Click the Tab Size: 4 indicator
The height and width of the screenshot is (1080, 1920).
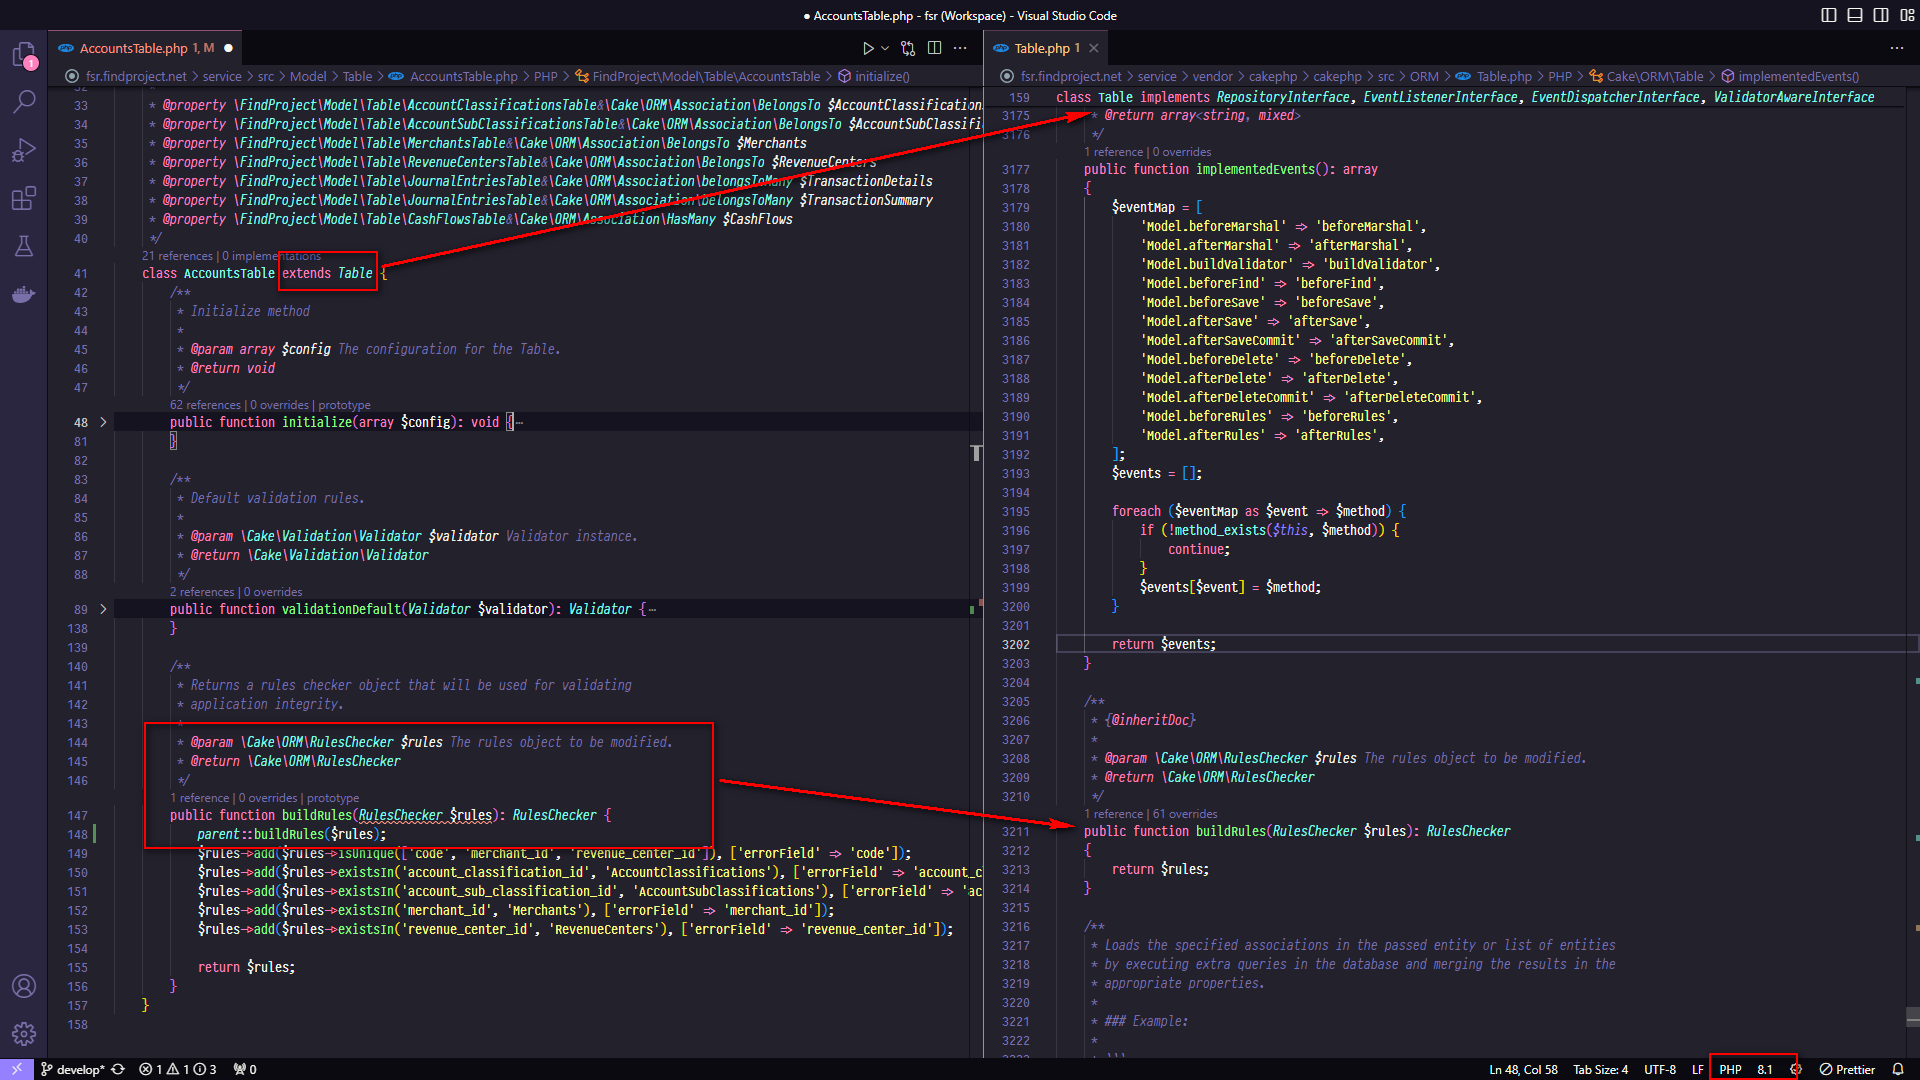1600,1069
